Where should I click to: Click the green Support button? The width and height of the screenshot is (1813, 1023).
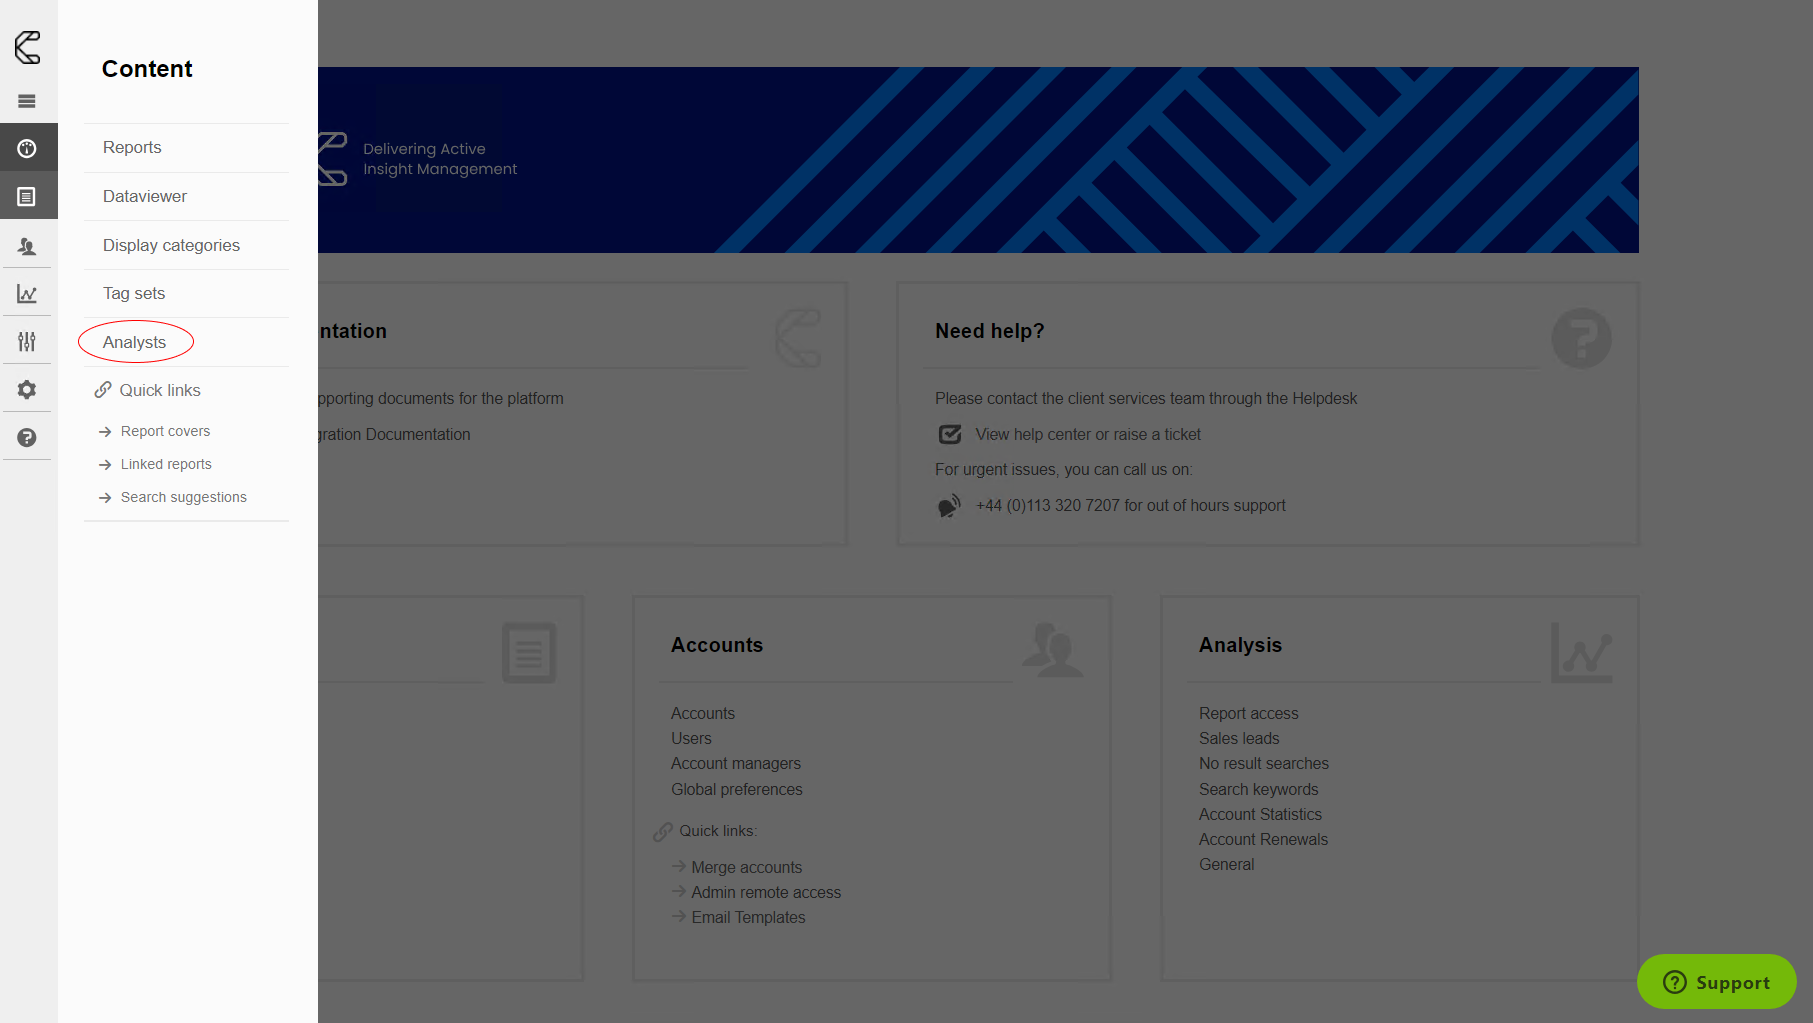(1716, 982)
